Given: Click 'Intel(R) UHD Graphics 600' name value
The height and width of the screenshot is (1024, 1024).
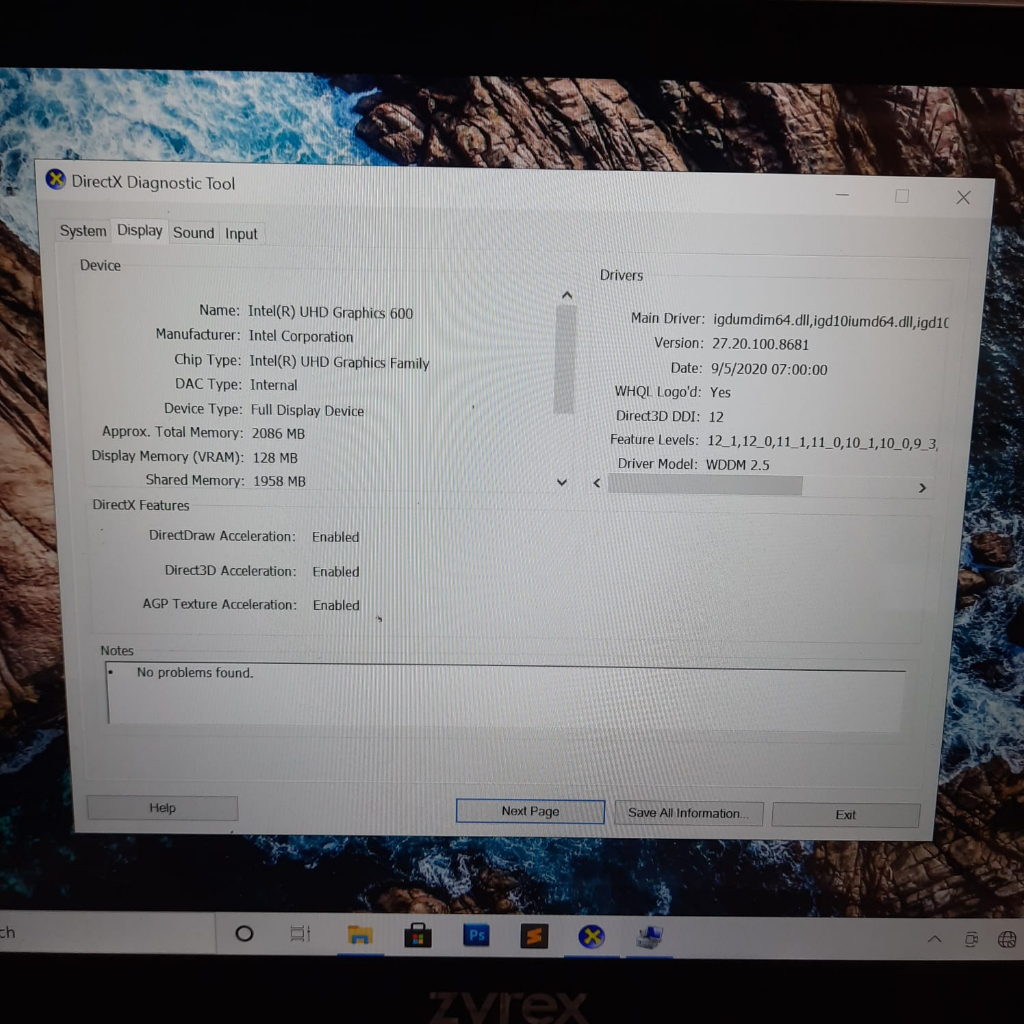Looking at the screenshot, I should pos(330,313).
